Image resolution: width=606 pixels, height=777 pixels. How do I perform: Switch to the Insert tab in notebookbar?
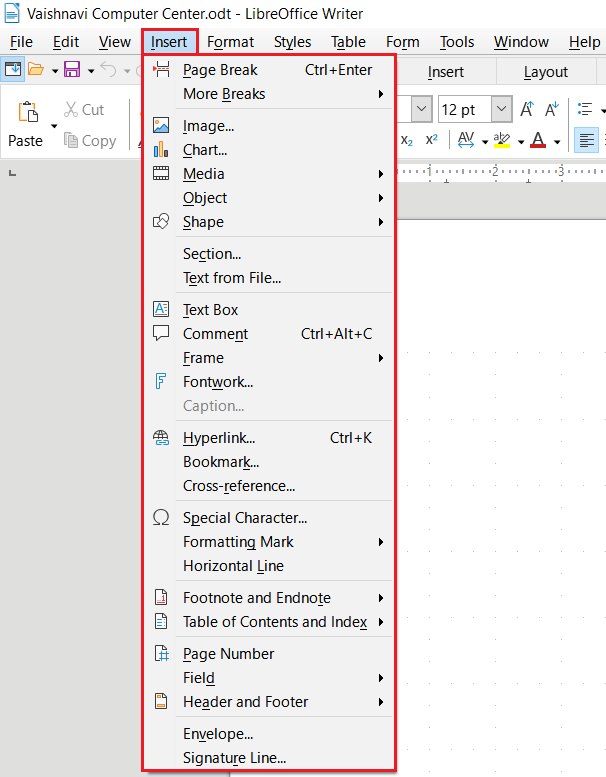pyautogui.click(x=445, y=72)
